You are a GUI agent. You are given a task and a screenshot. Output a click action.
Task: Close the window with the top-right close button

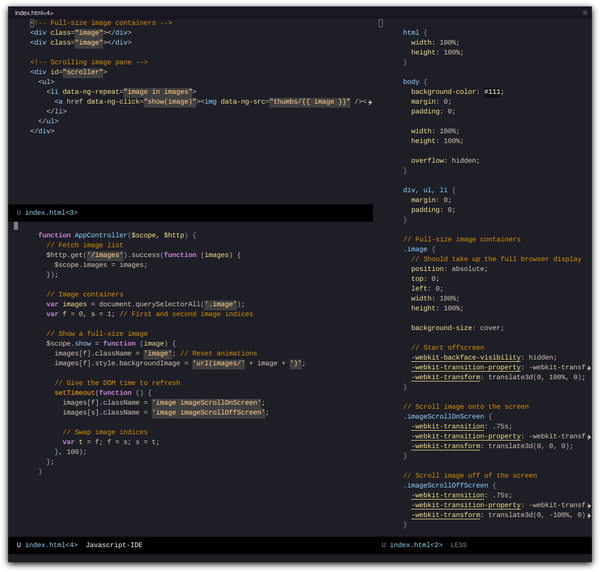coord(585,13)
